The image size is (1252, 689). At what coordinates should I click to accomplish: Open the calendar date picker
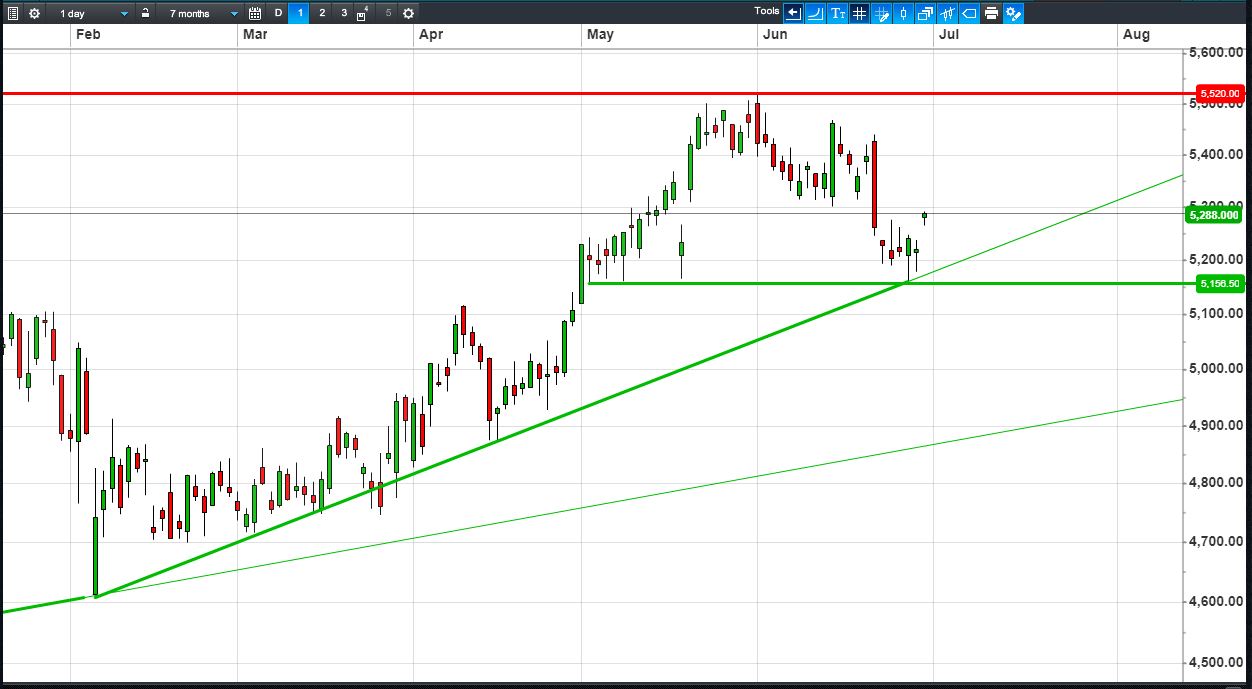tap(255, 13)
